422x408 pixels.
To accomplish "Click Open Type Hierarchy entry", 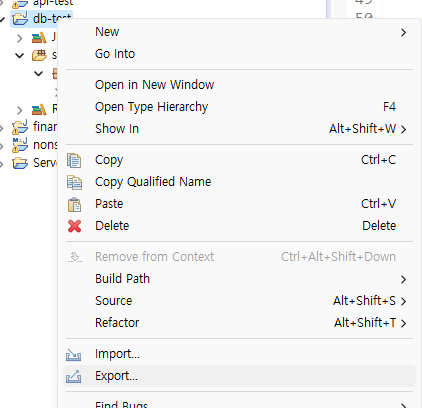I will pos(239,107).
